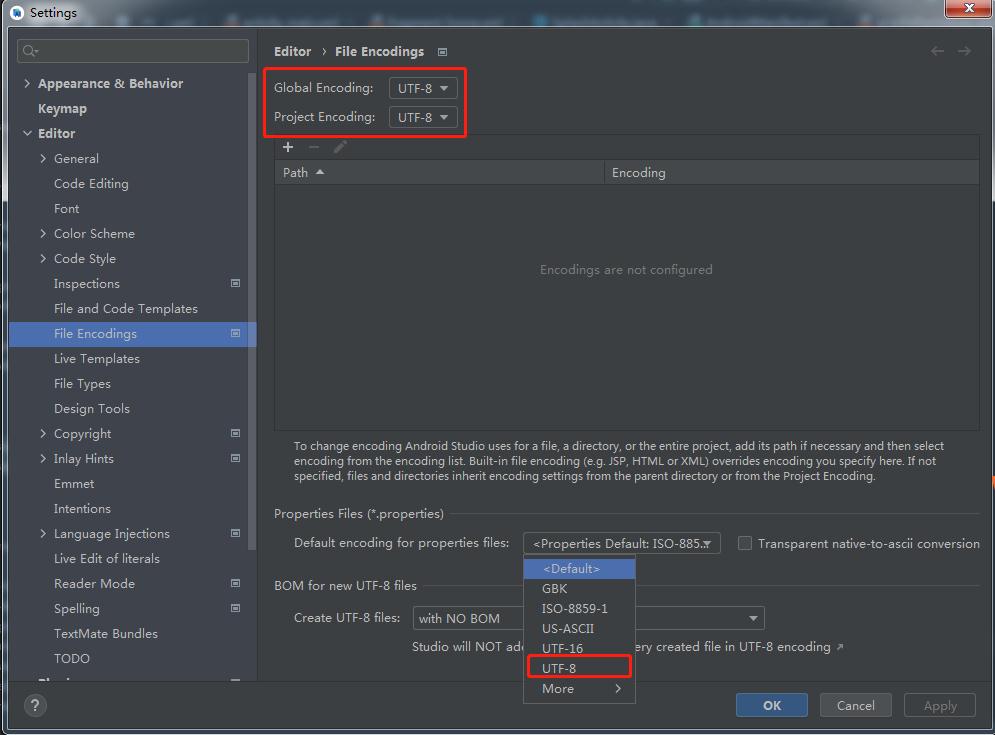Image resolution: width=995 pixels, height=735 pixels.
Task: Expand Code Style tree node
Action: 43,258
